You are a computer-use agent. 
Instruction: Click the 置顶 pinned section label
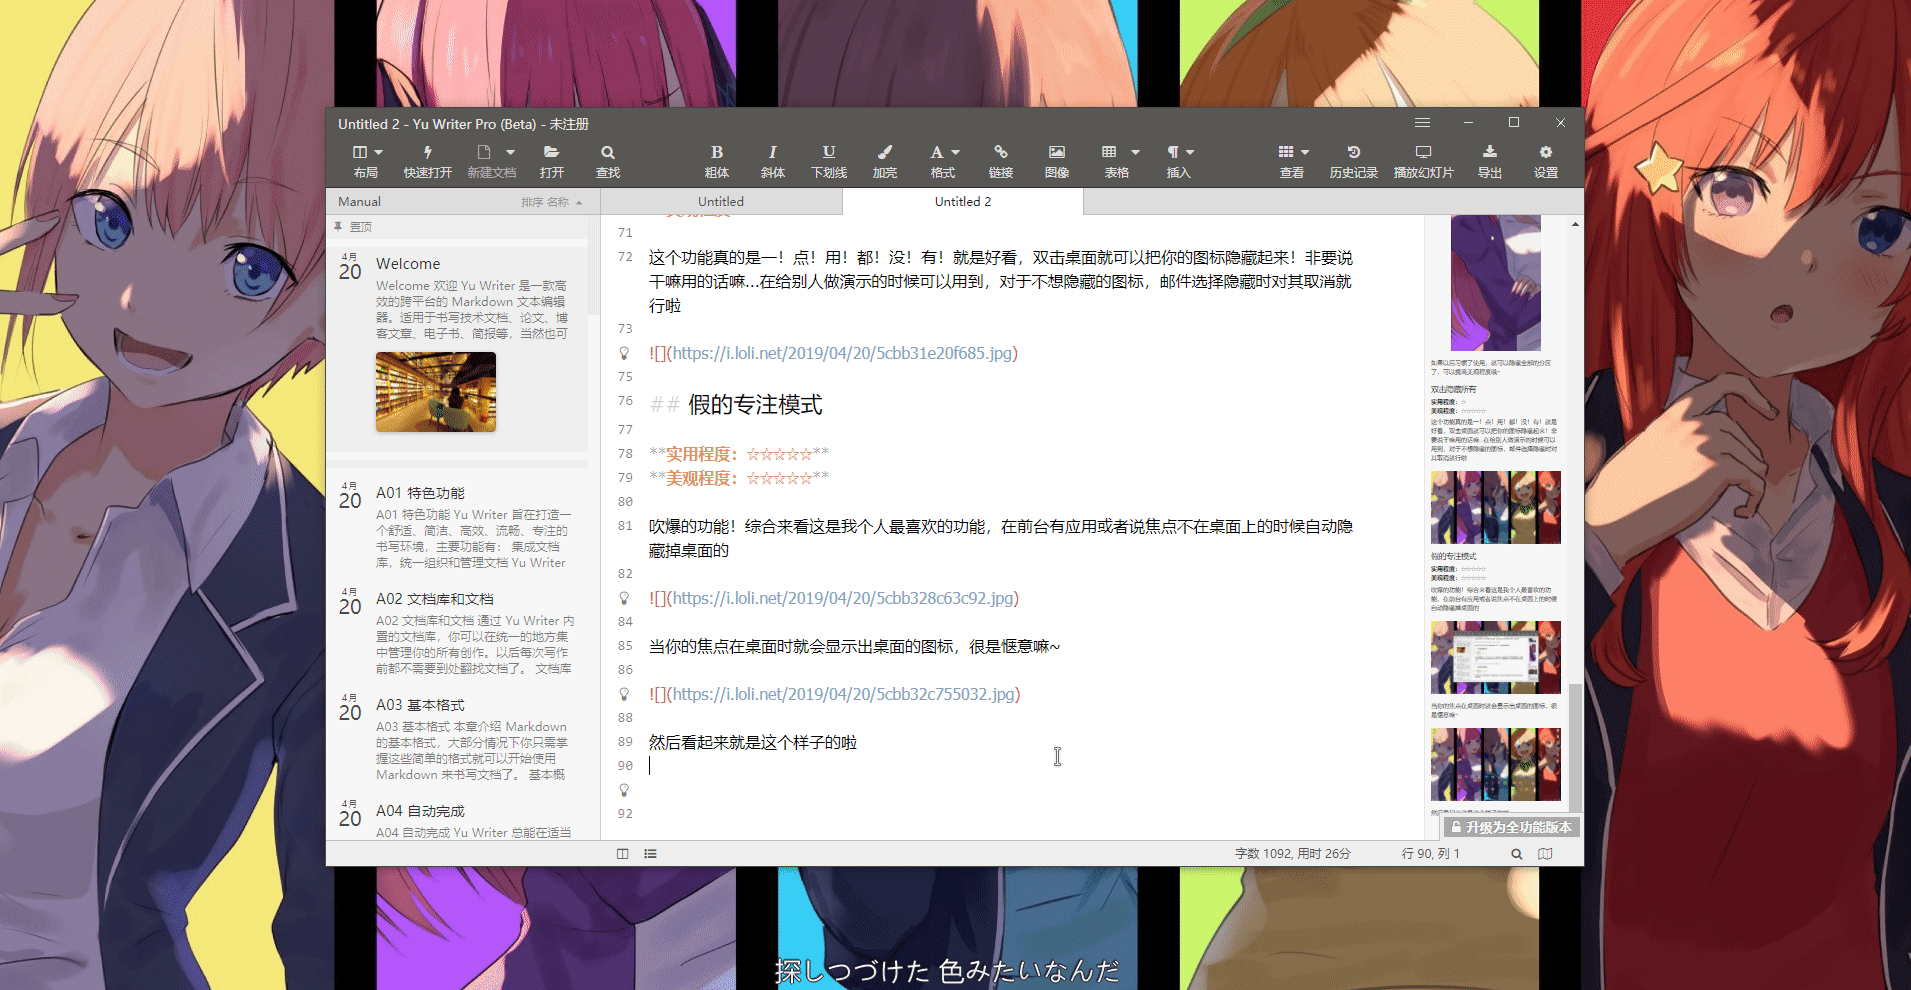pyautogui.click(x=361, y=227)
